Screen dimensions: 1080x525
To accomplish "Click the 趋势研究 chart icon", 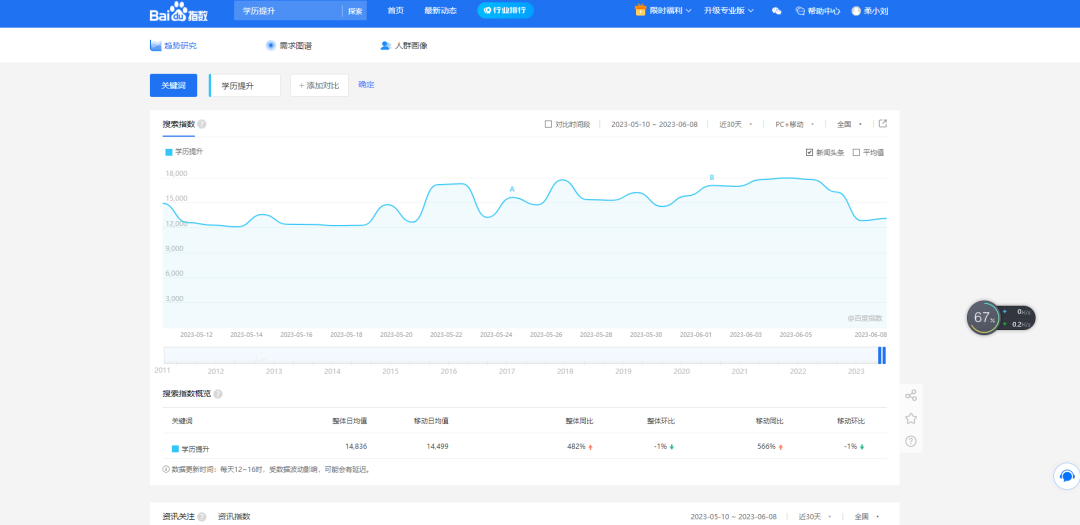I will coord(155,45).
